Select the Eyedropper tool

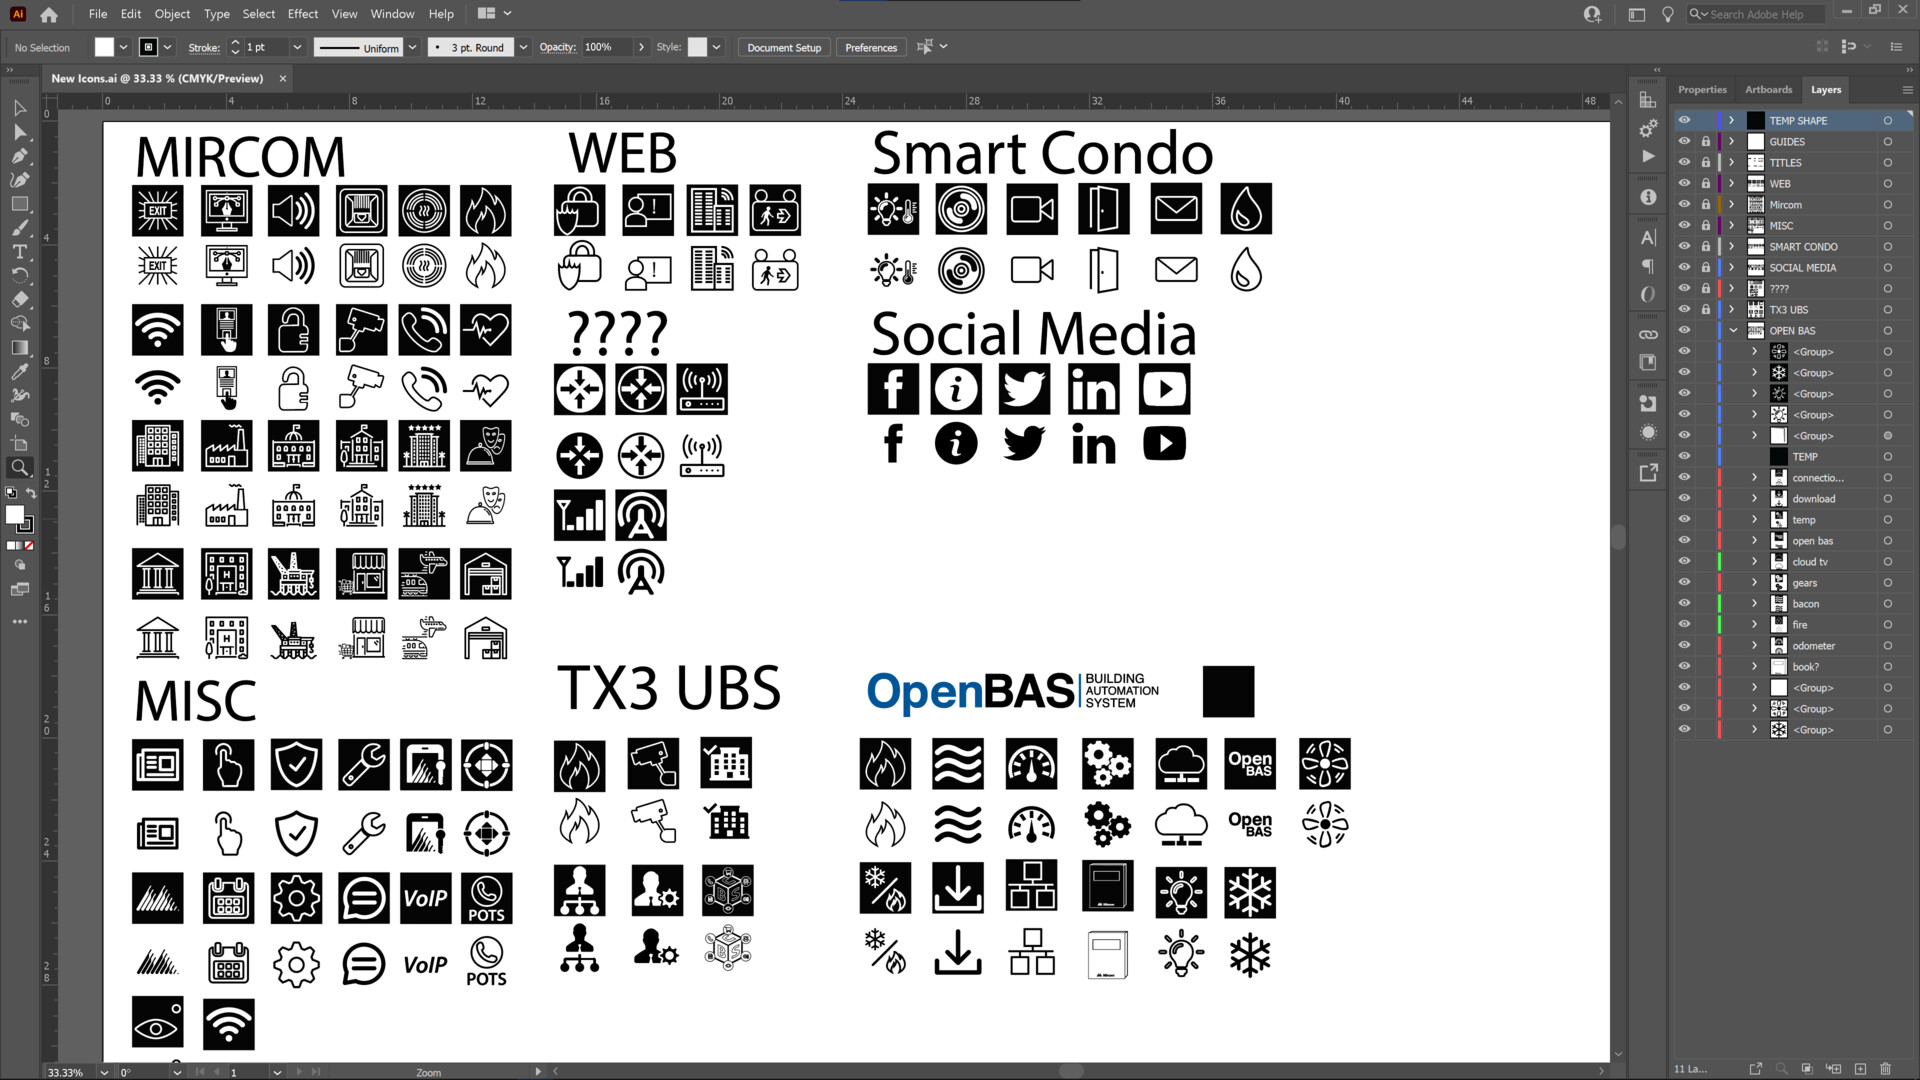point(20,372)
